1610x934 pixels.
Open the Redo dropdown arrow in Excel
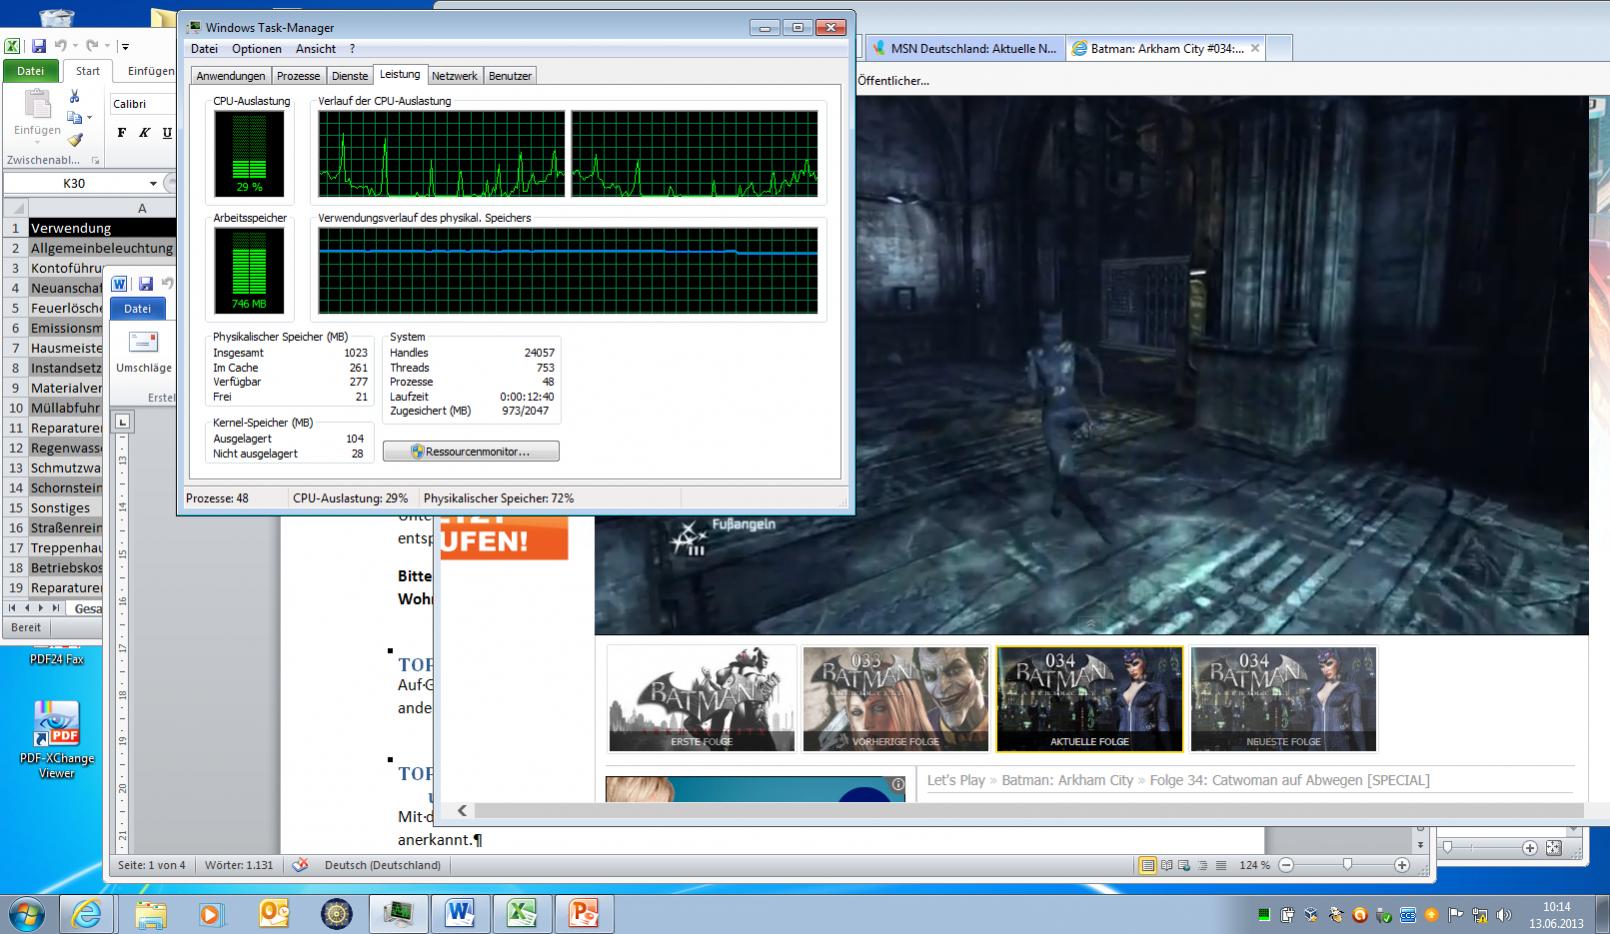tap(107, 46)
